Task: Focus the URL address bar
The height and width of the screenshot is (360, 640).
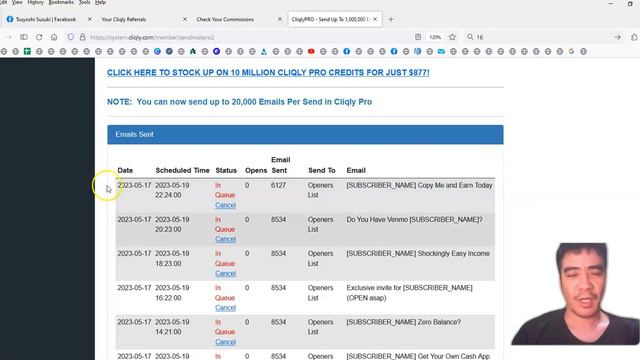Action: click(245, 37)
